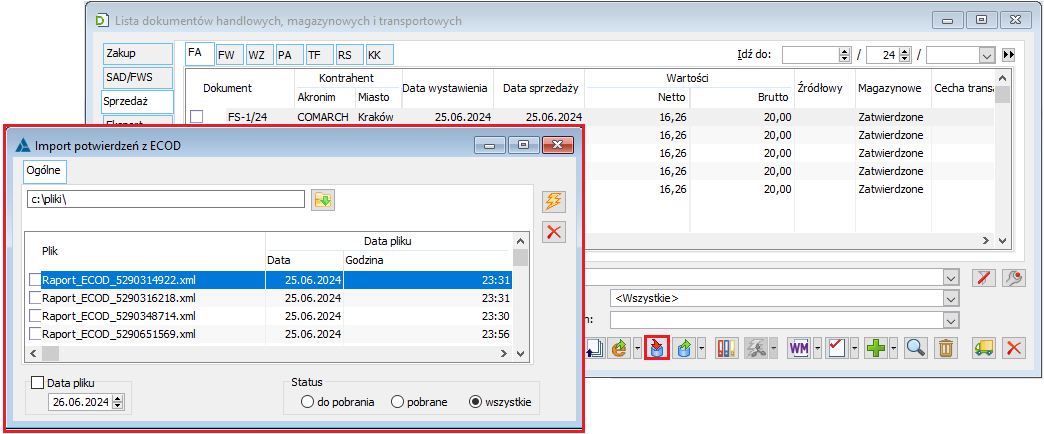Select the 'do pobrania' status radio

click(307, 402)
